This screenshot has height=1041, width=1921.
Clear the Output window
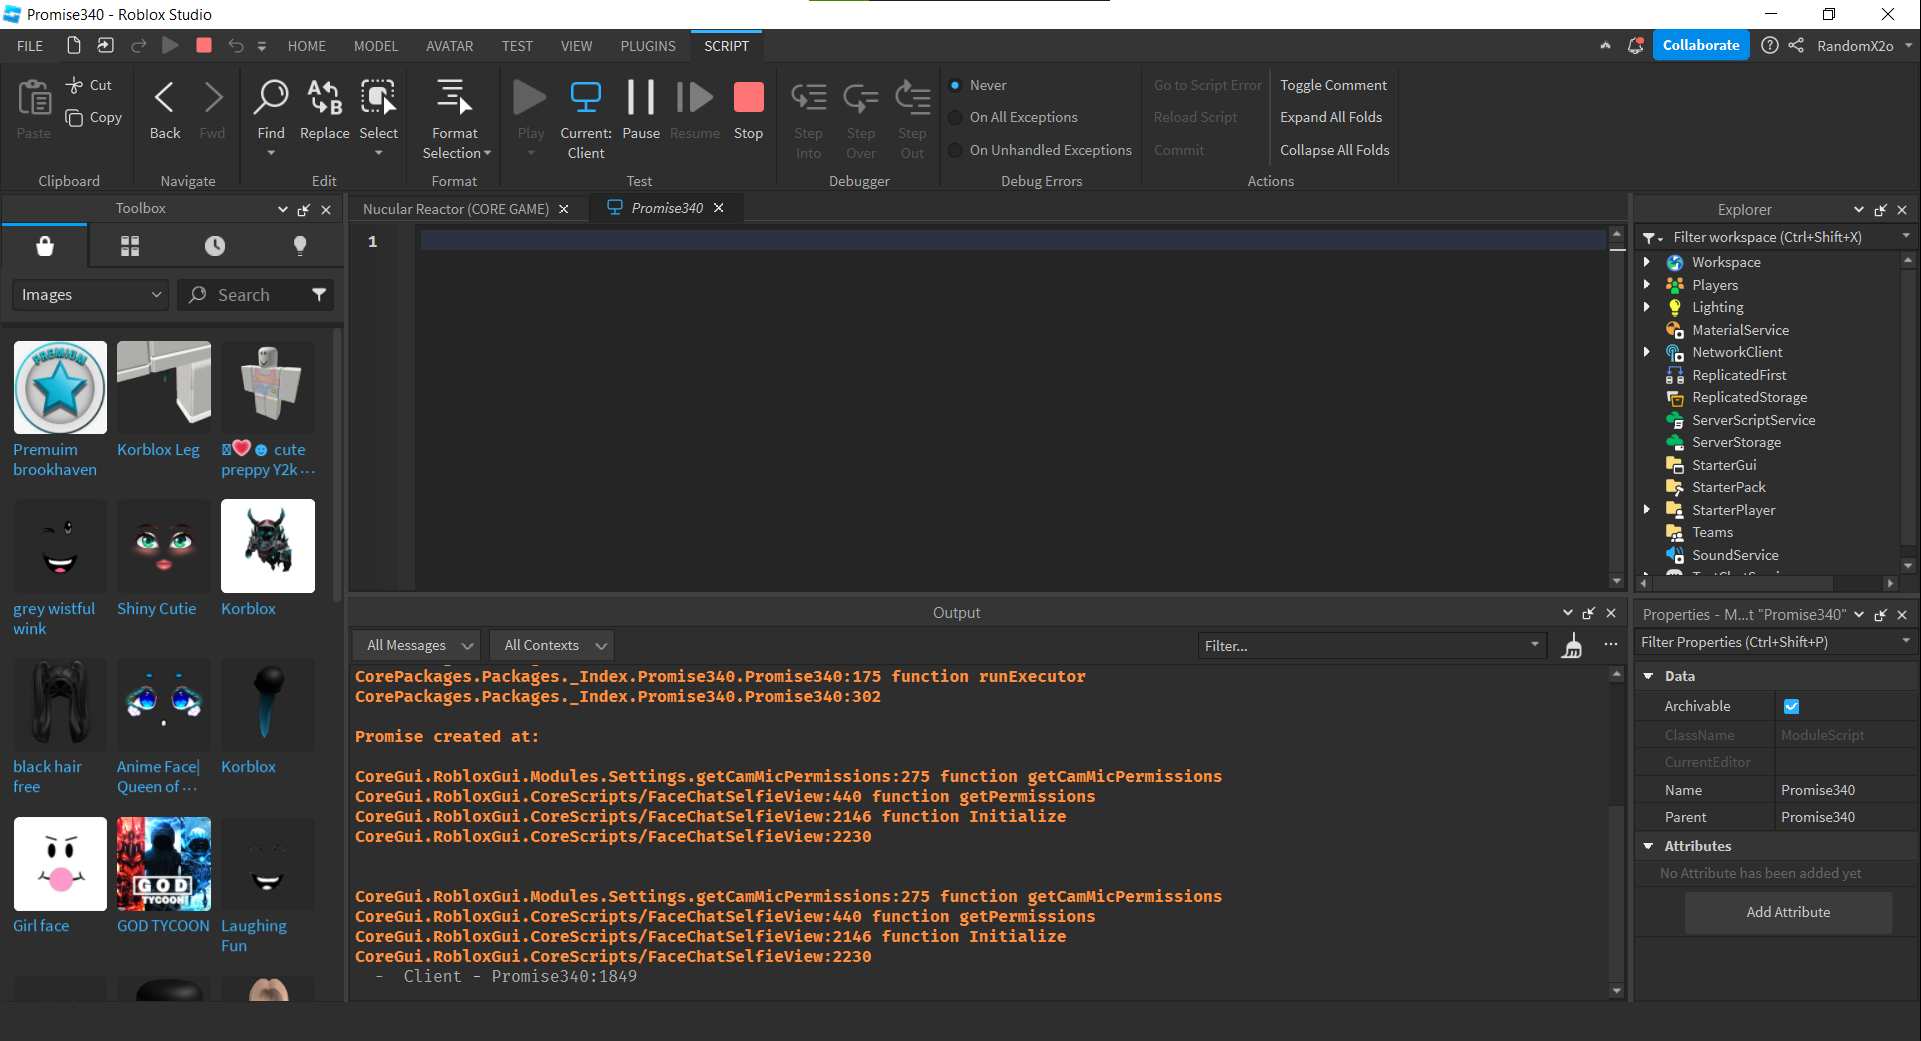pyautogui.click(x=1573, y=645)
